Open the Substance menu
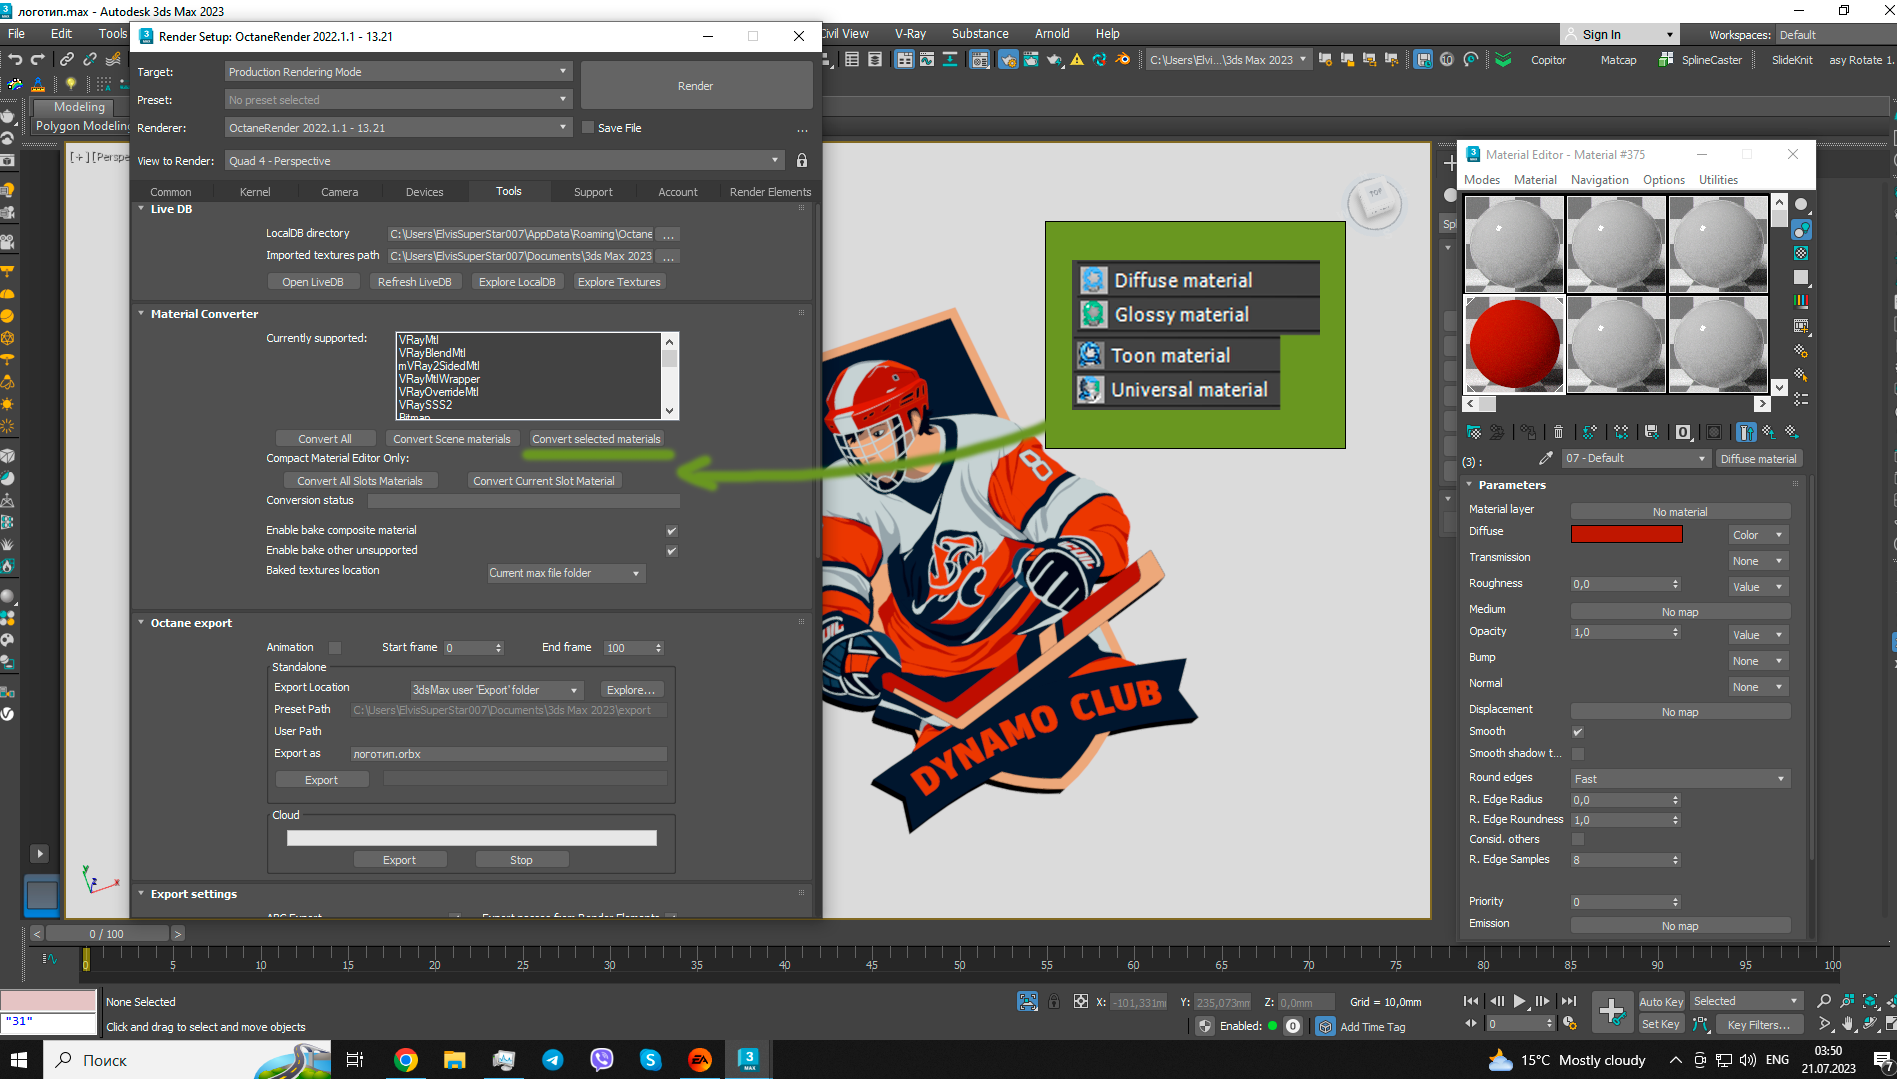 point(980,33)
